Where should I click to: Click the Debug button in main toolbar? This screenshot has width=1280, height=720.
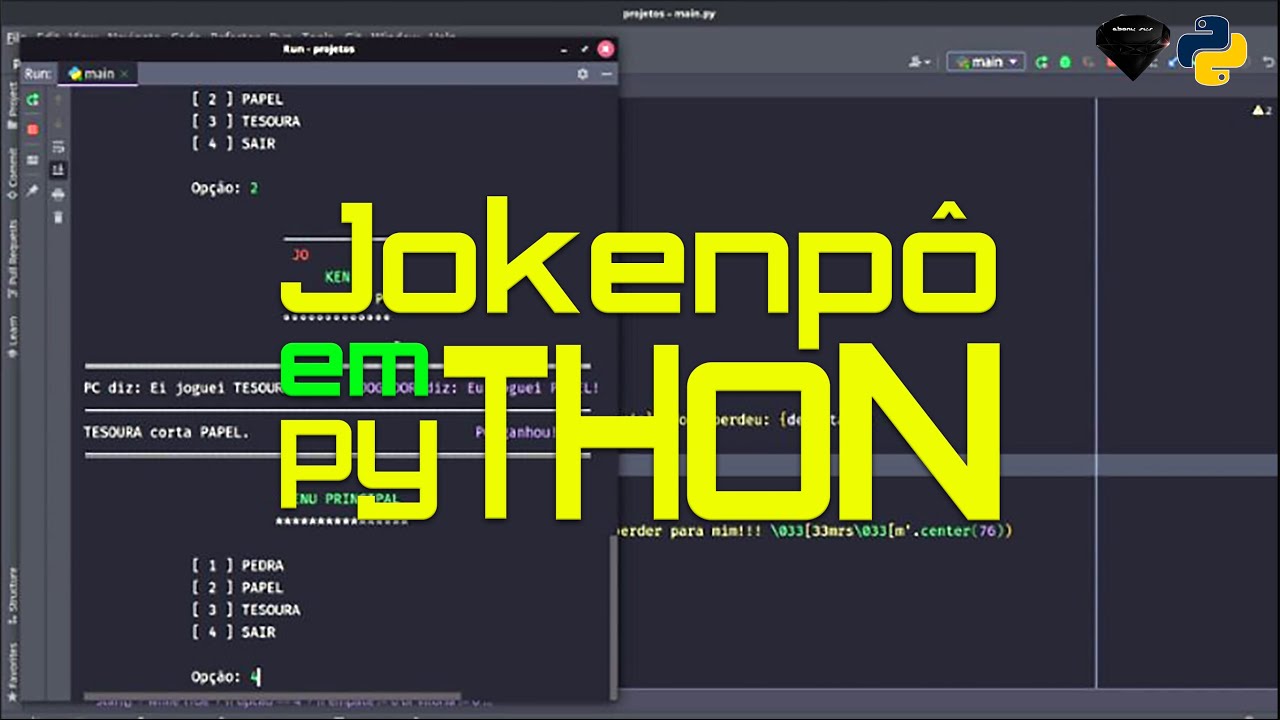click(1065, 62)
